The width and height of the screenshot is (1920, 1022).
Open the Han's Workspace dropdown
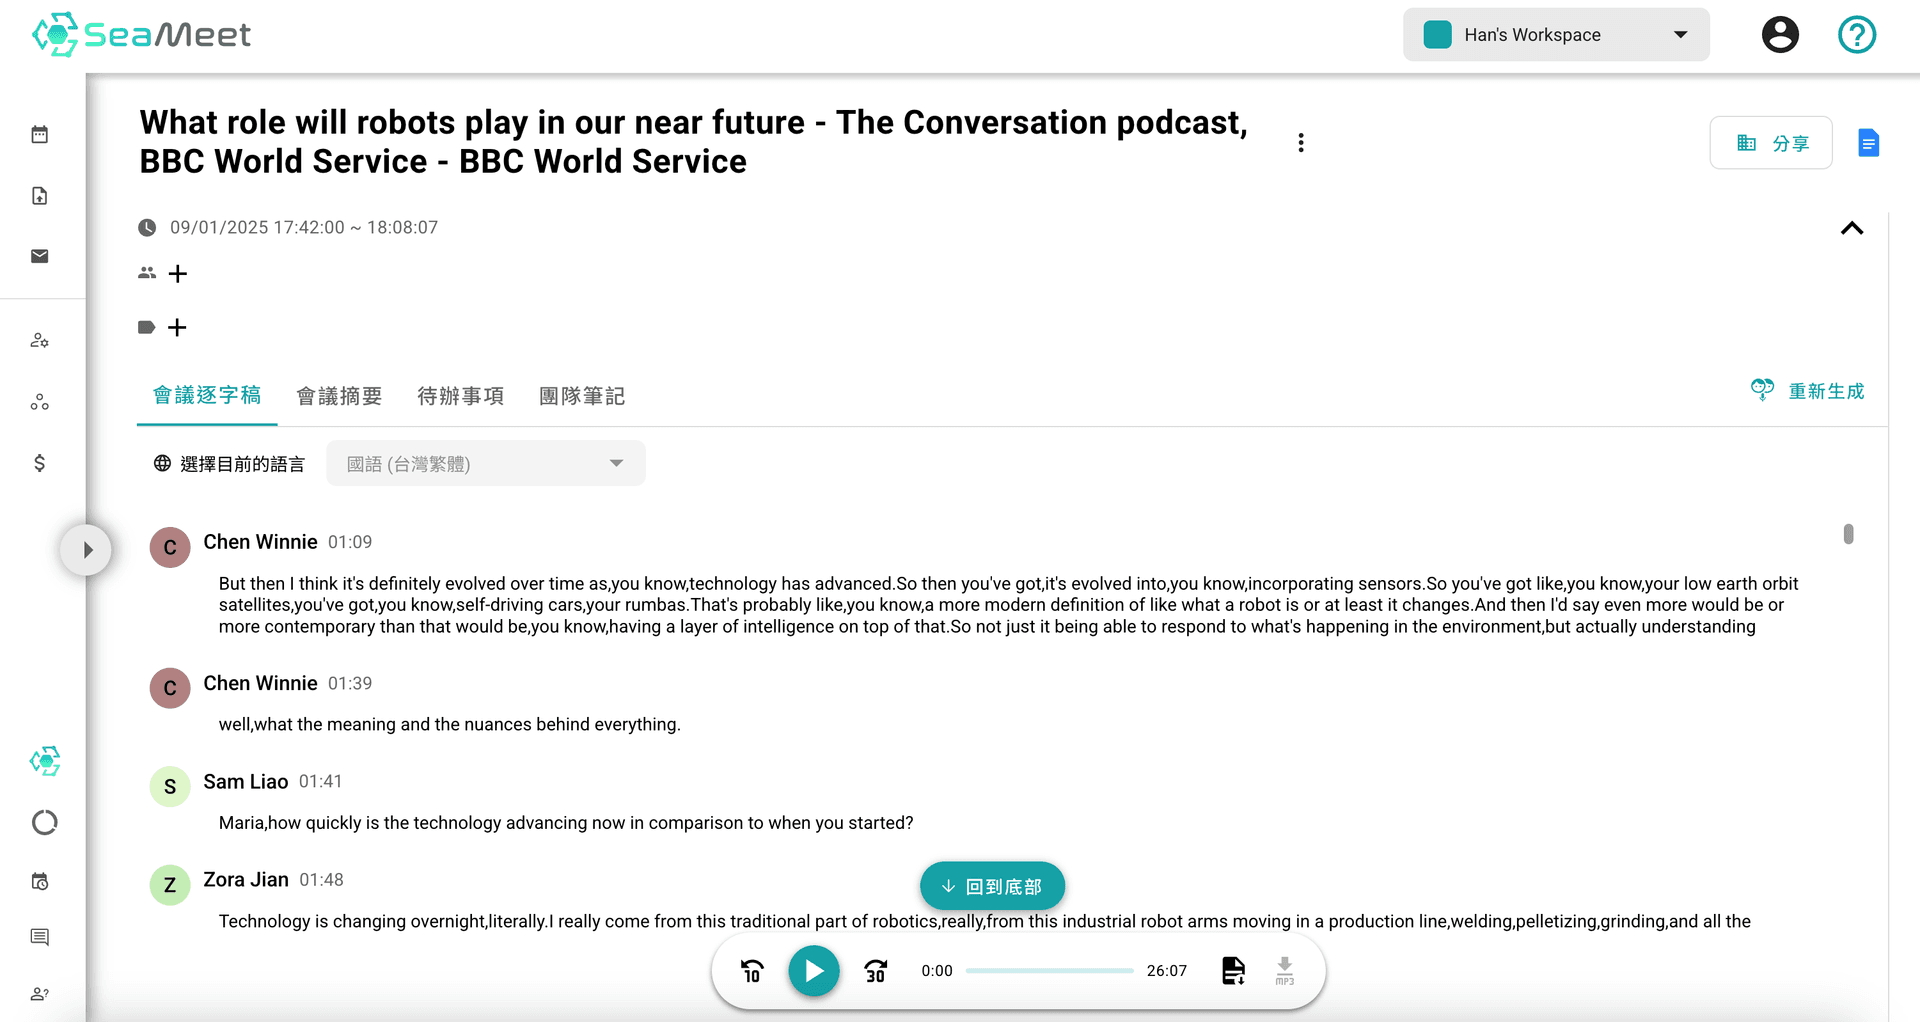click(x=1555, y=35)
